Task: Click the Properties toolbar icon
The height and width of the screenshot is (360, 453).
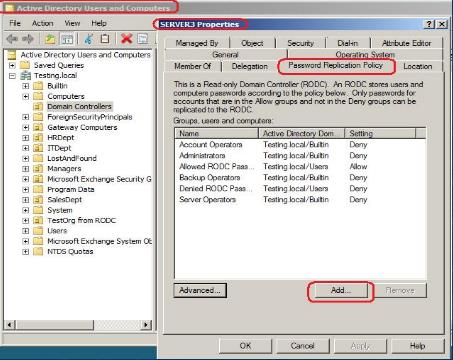Action: [143, 39]
